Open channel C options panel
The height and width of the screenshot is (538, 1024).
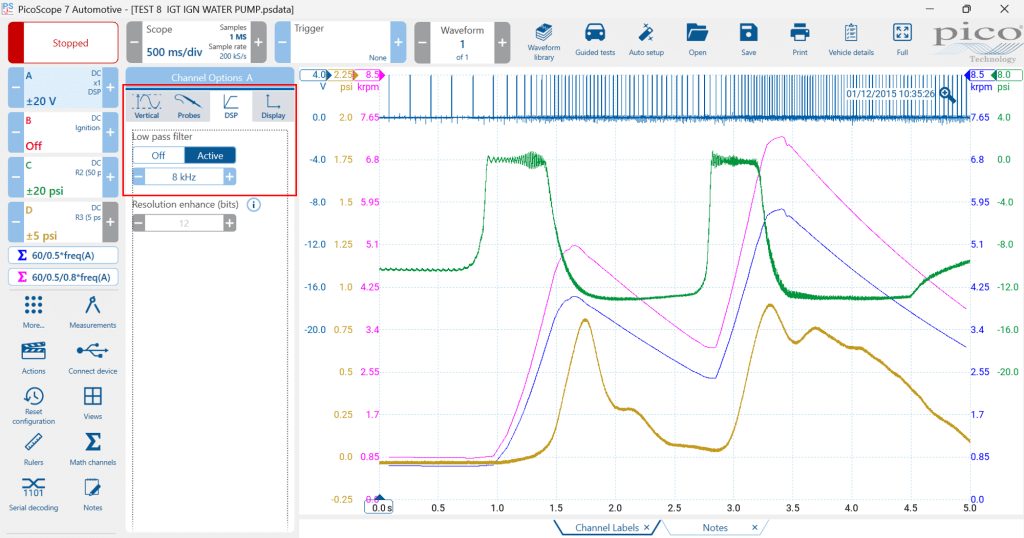[63, 177]
